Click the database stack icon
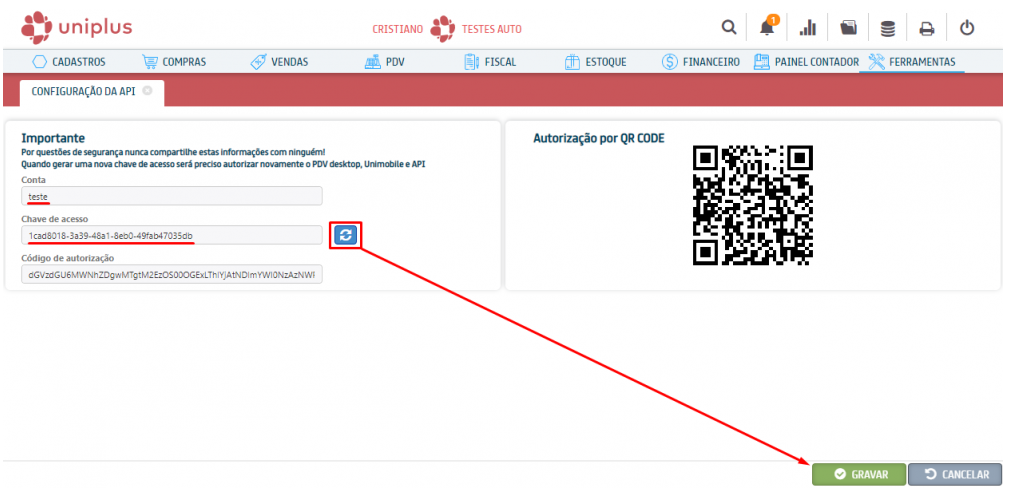The height and width of the screenshot is (489, 1019). (887, 28)
